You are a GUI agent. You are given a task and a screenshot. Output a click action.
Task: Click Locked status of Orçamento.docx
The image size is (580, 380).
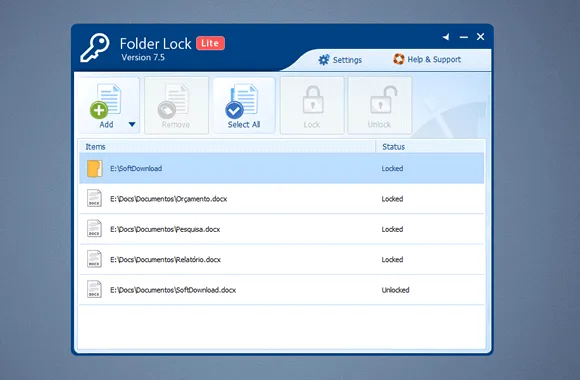click(x=392, y=199)
